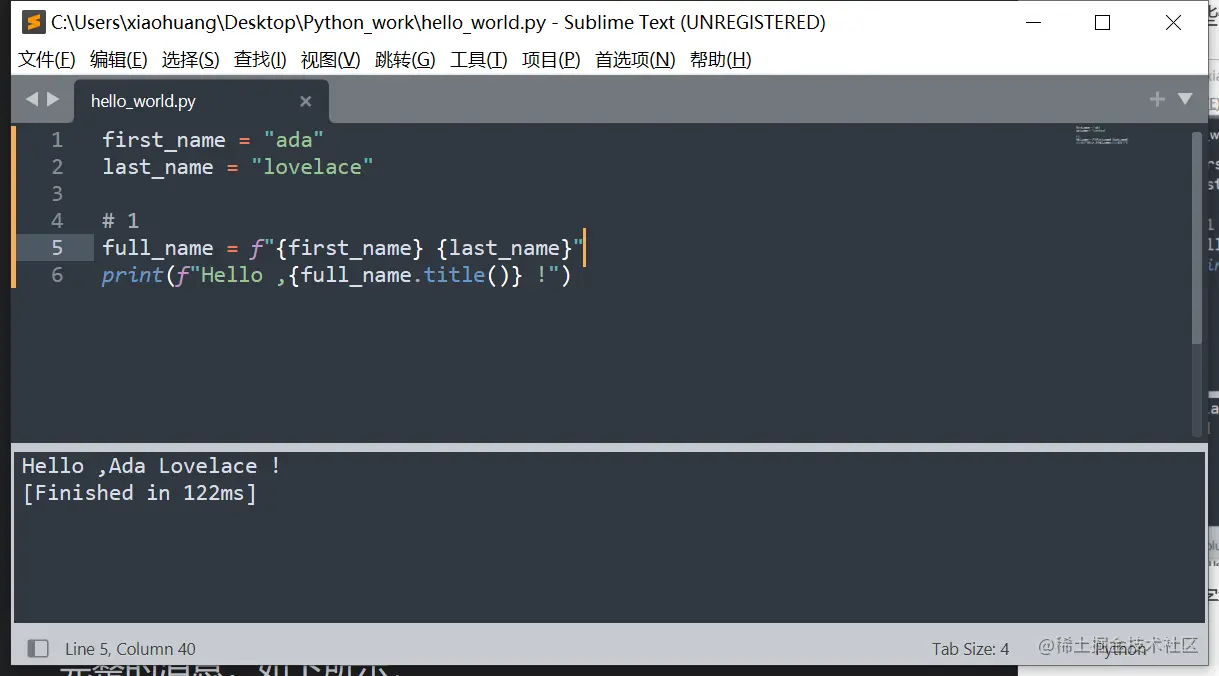Open the 编辑(E) menu
This screenshot has width=1219, height=676.
point(119,60)
